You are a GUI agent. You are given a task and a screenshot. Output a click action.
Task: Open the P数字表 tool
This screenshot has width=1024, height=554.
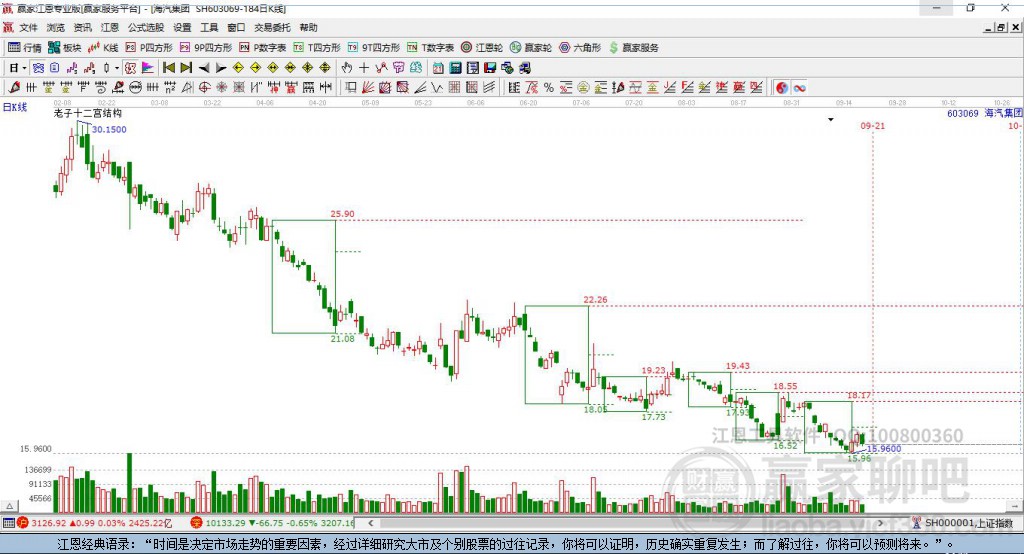[x=263, y=48]
